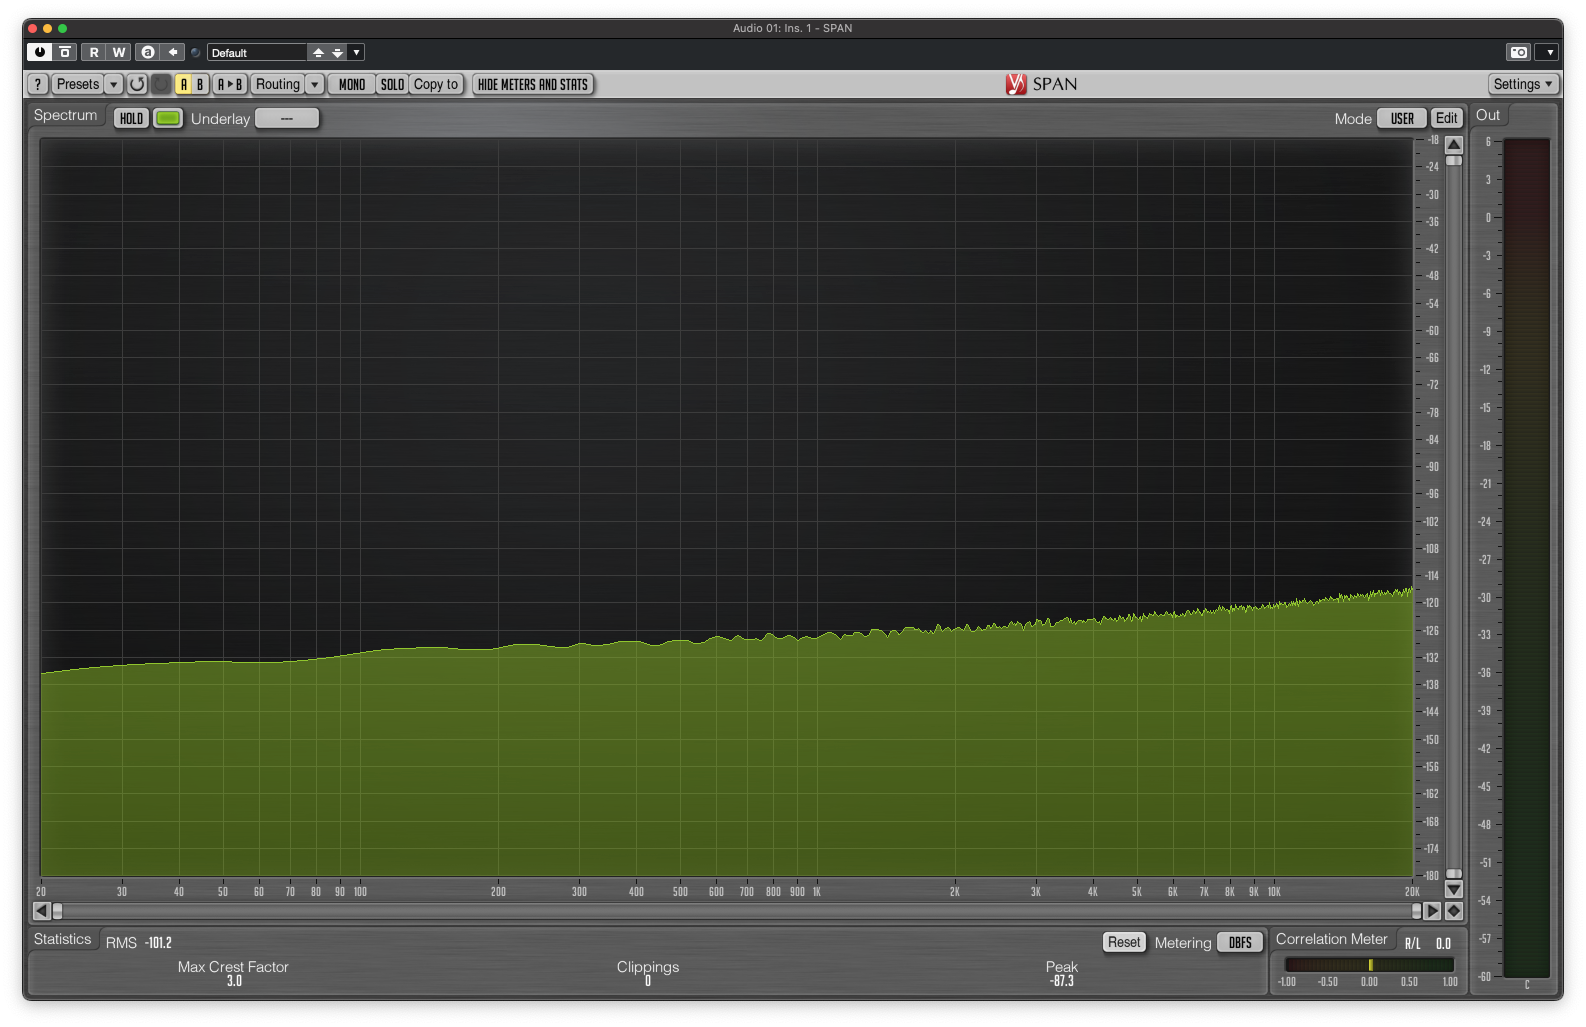The width and height of the screenshot is (1586, 1027).
Task: Click the green spectrum color swatch
Action: click(168, 118)
